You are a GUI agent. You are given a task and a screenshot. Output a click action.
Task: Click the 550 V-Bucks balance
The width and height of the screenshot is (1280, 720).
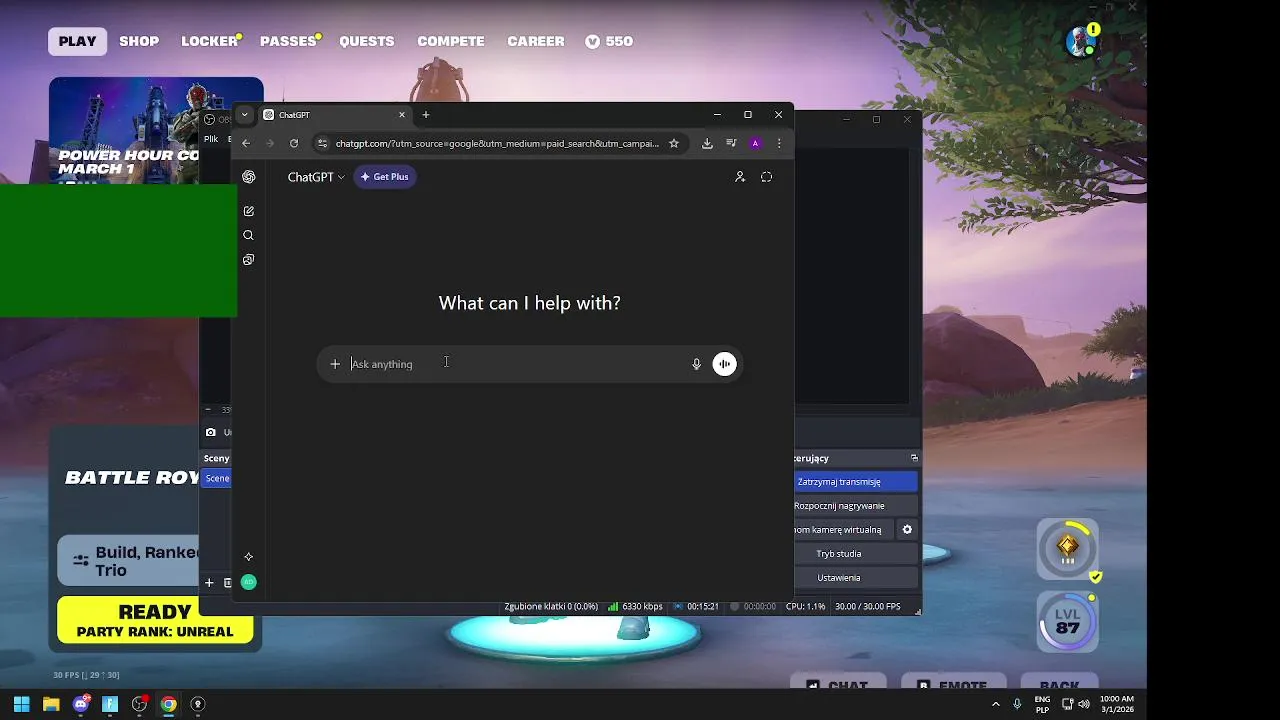tap(609, 41)
